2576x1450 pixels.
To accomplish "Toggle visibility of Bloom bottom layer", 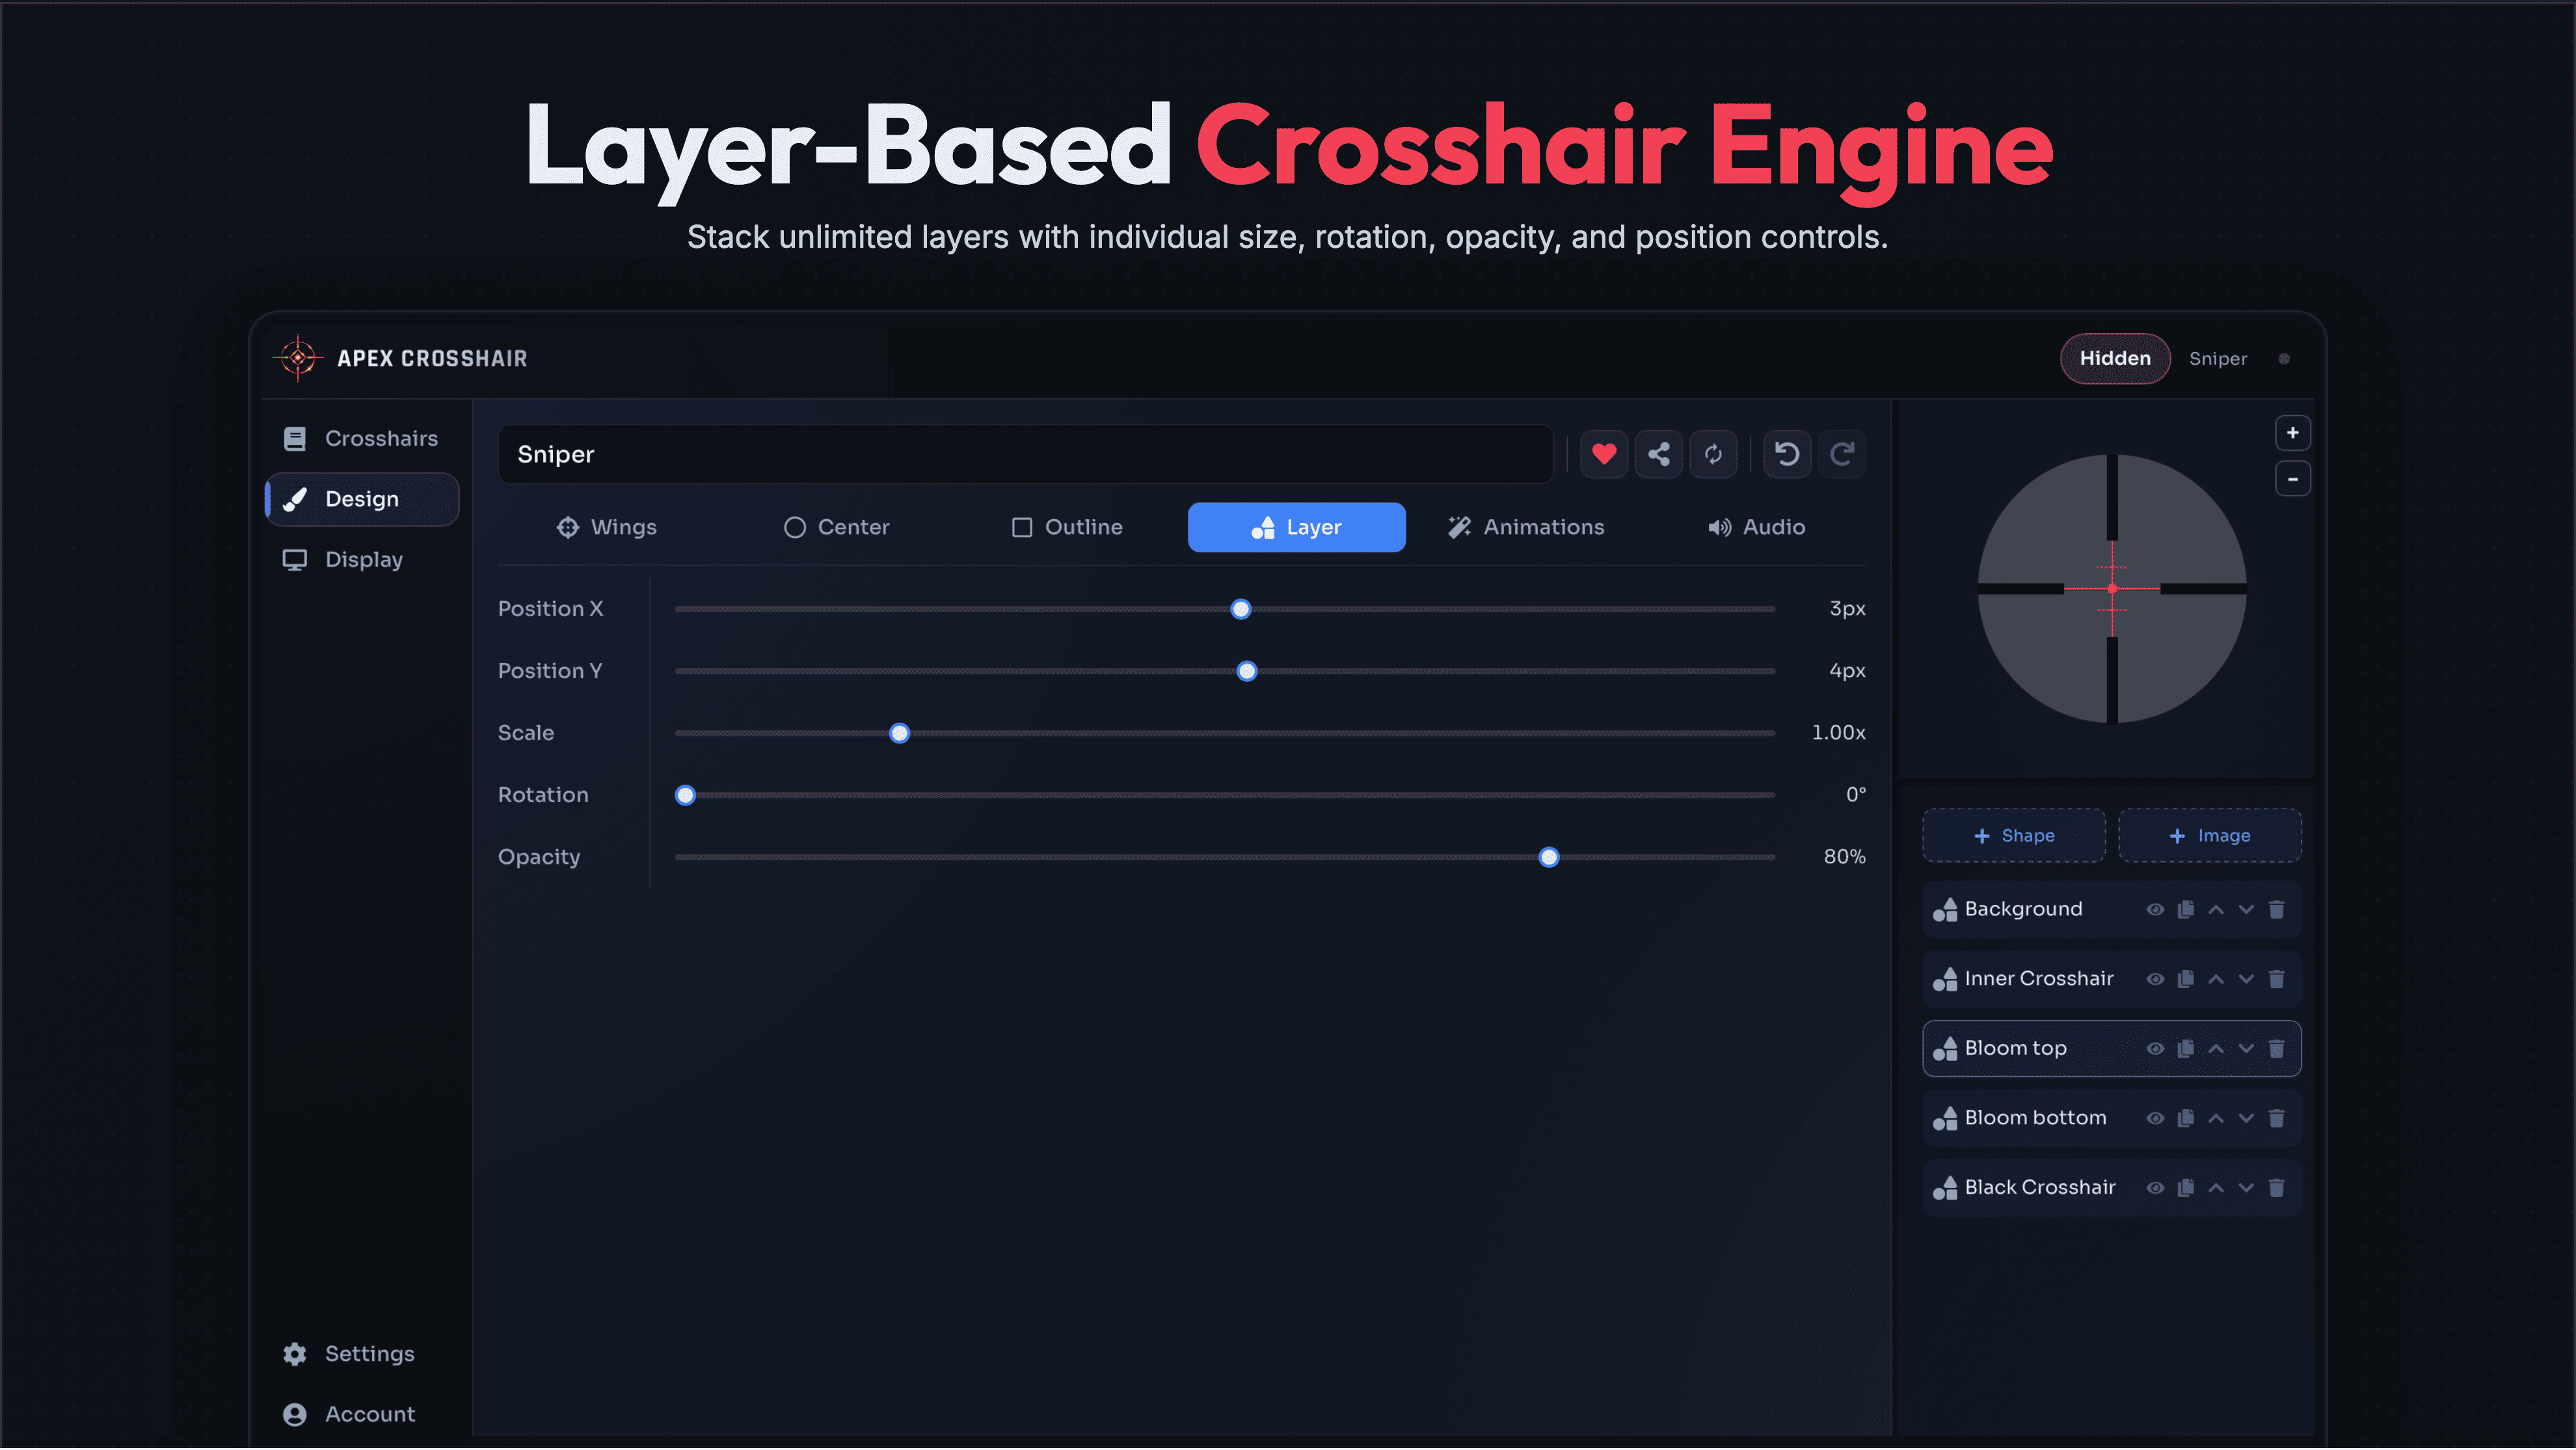I will coord(2156,1118).
